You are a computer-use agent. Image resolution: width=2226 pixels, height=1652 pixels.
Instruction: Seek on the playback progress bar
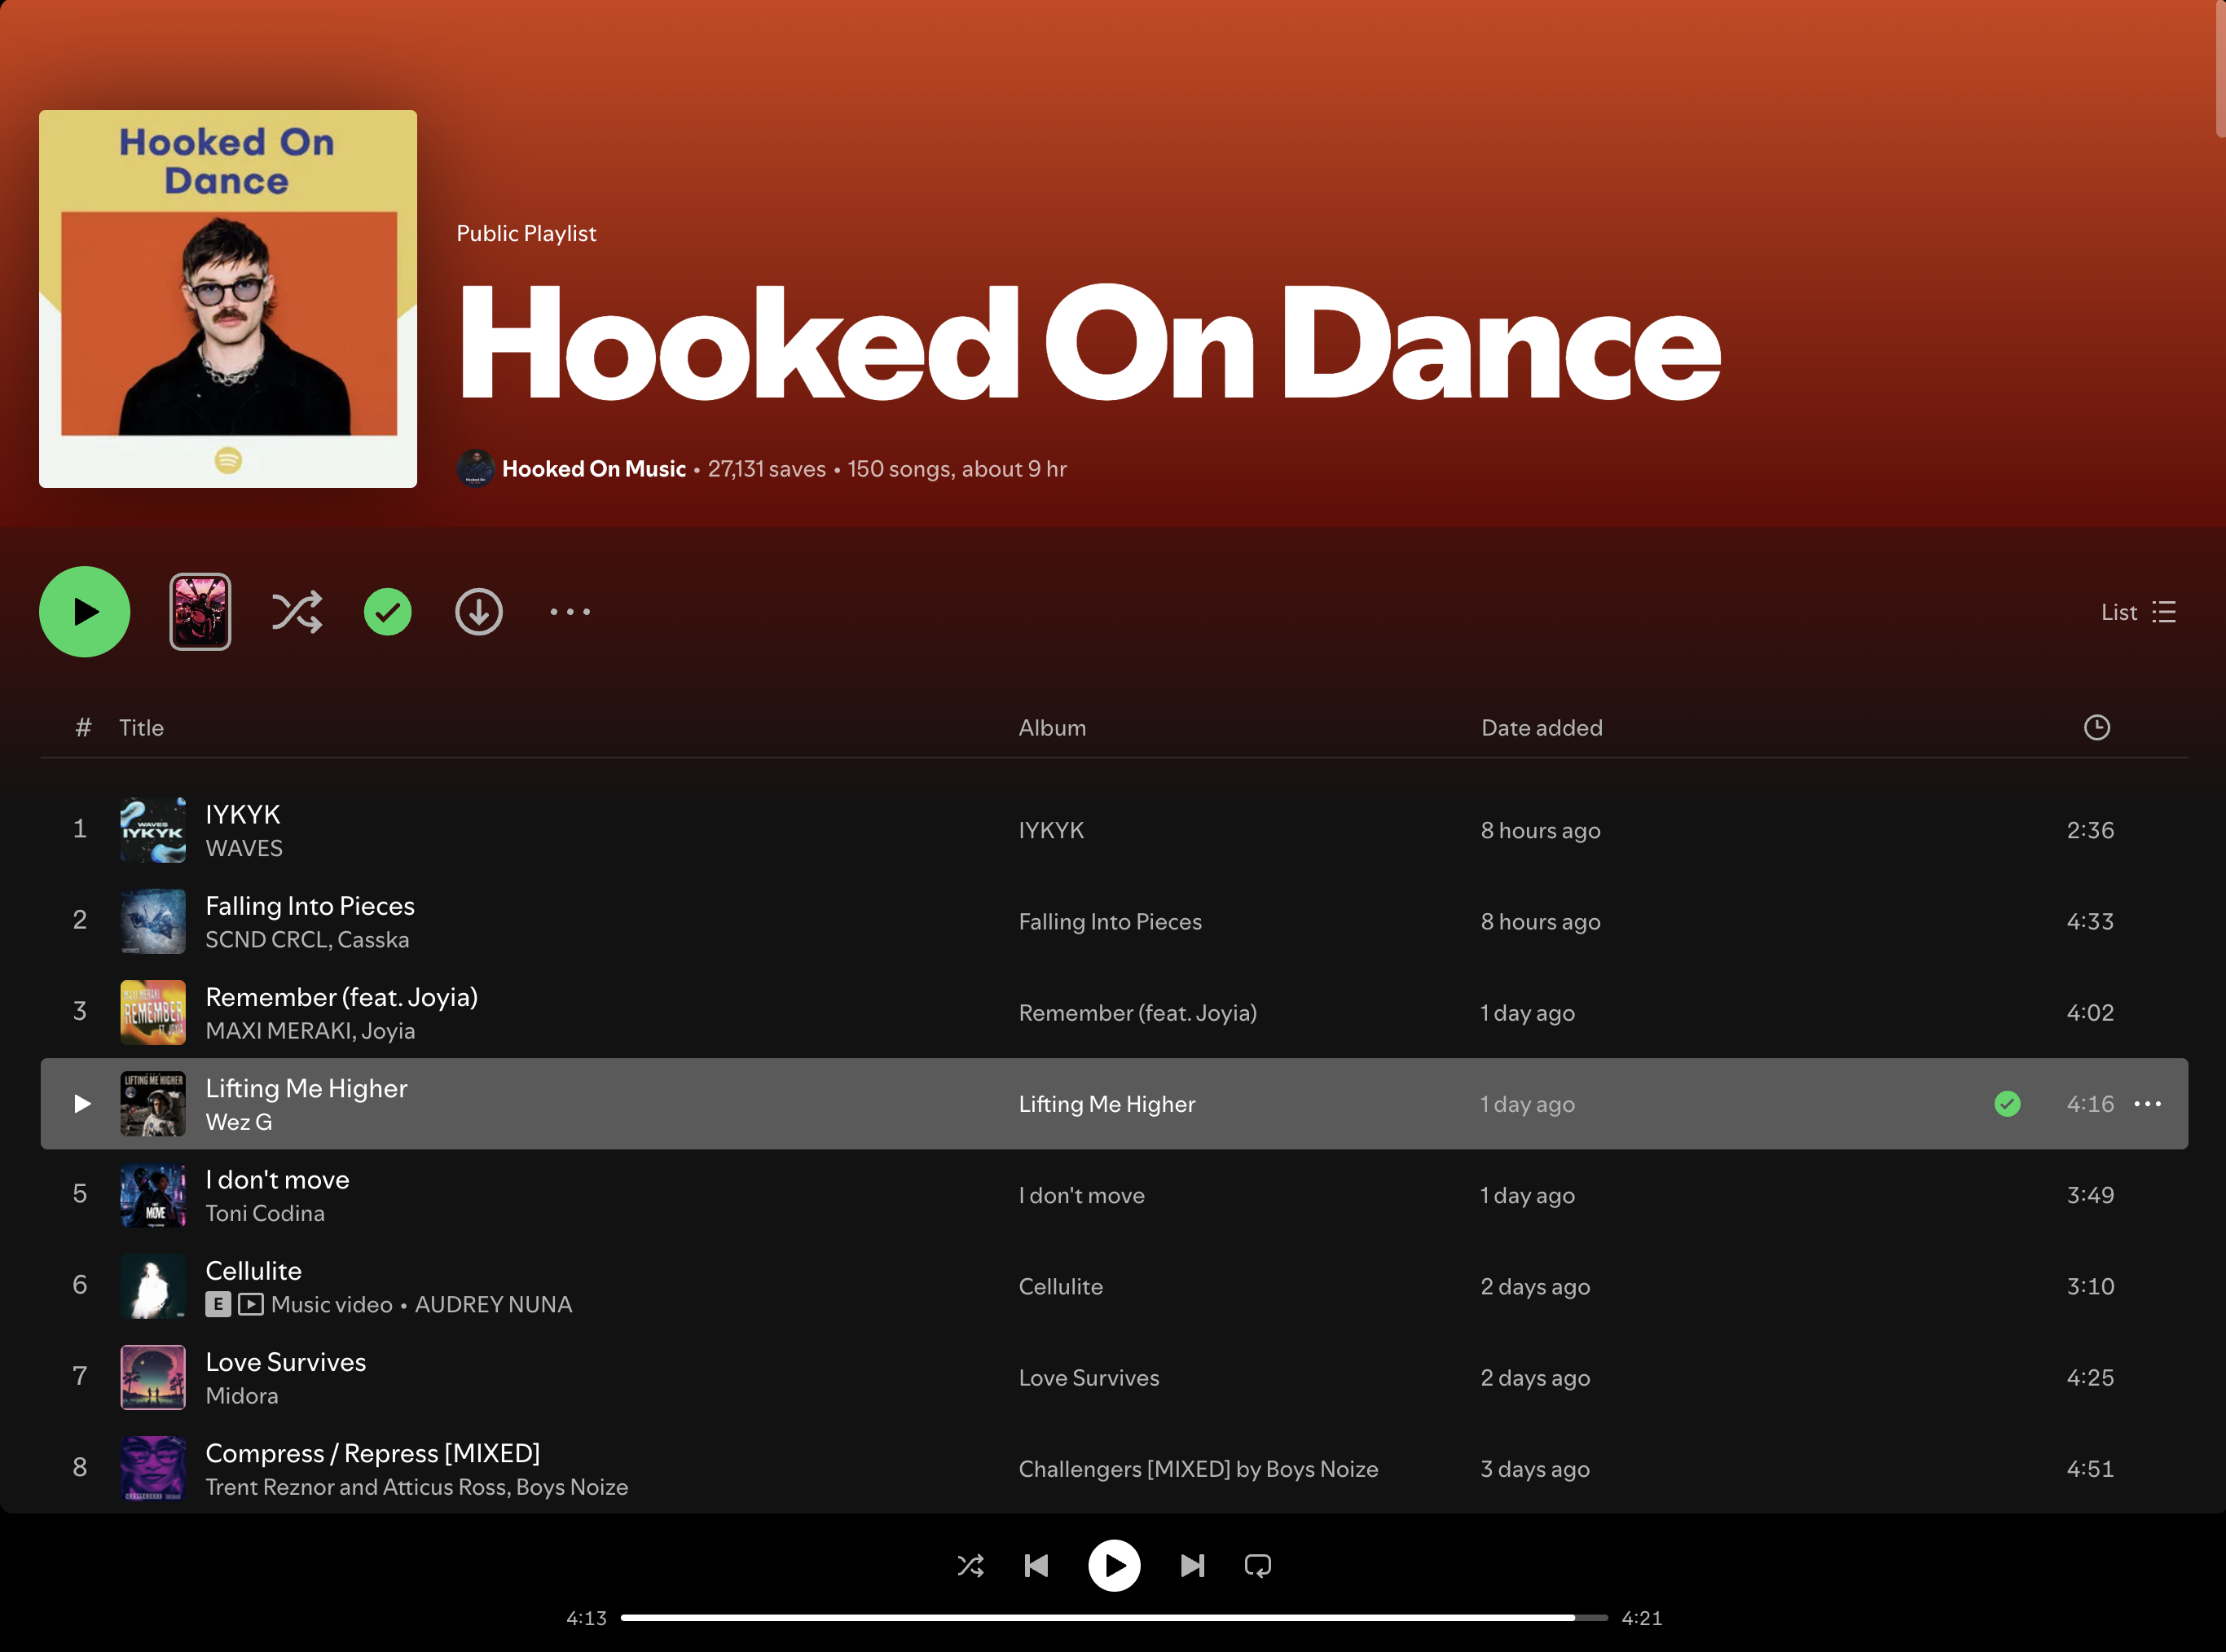1114,1617
